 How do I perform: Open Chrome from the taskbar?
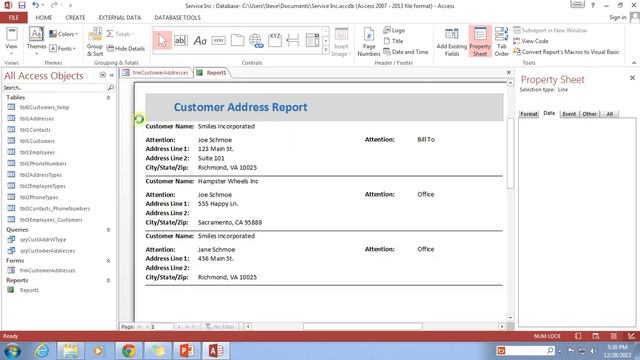pyautogui.click(x=129, y=351)
